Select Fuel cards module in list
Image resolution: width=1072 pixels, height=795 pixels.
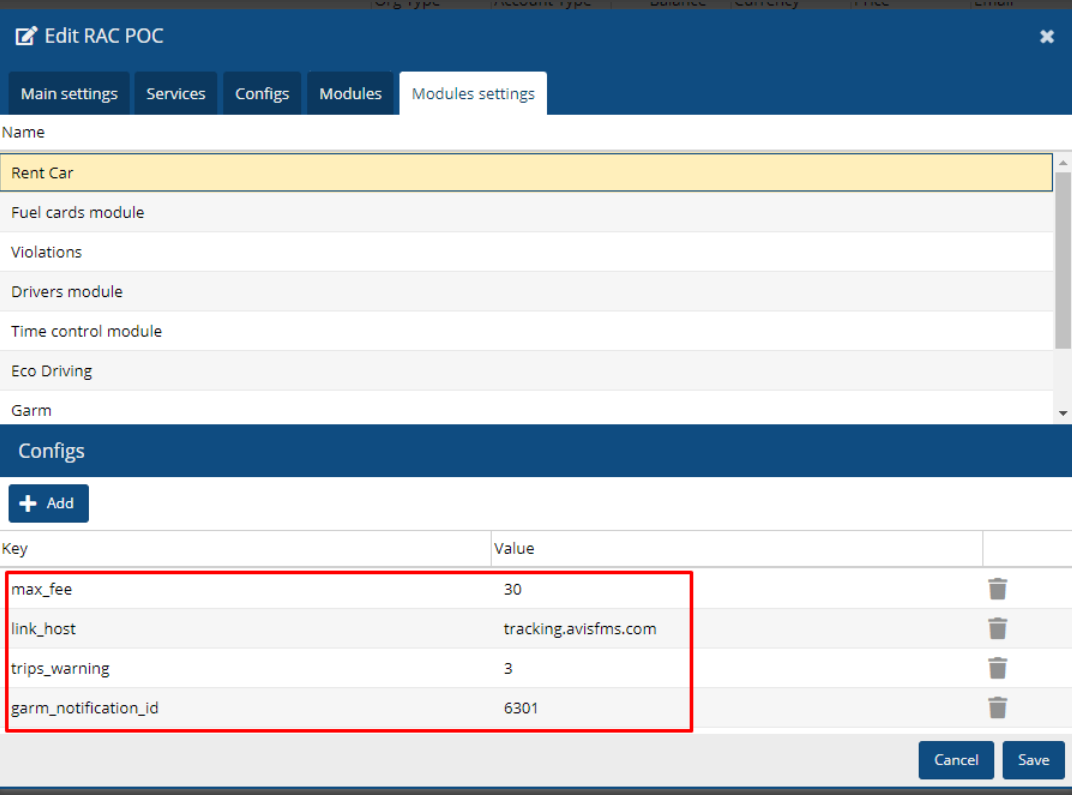pos(78,212)
